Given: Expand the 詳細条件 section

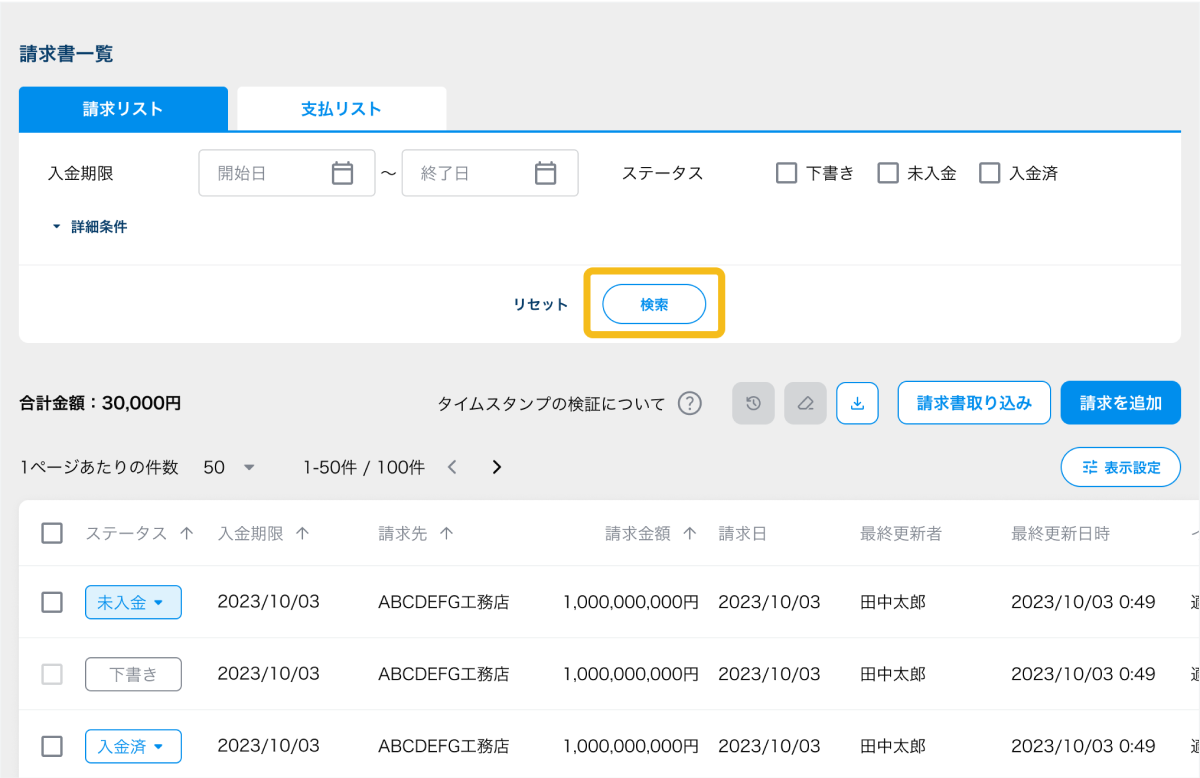Looking at the screenshot, I should pyautogui.click(x=90, y=227).
